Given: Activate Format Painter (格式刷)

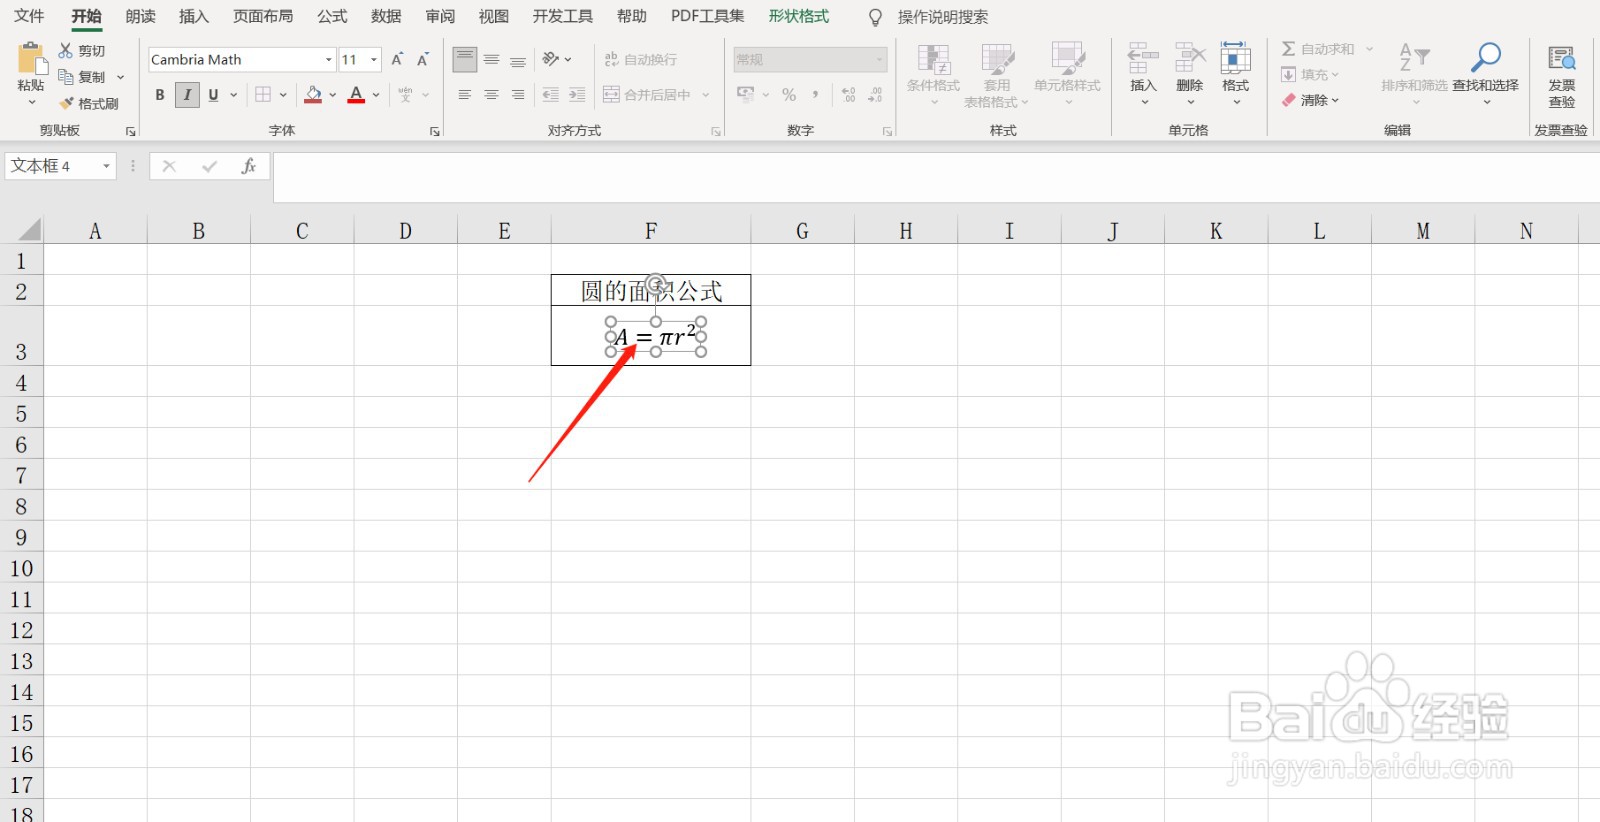Looking at the screenshot, I should click(88, 103).
